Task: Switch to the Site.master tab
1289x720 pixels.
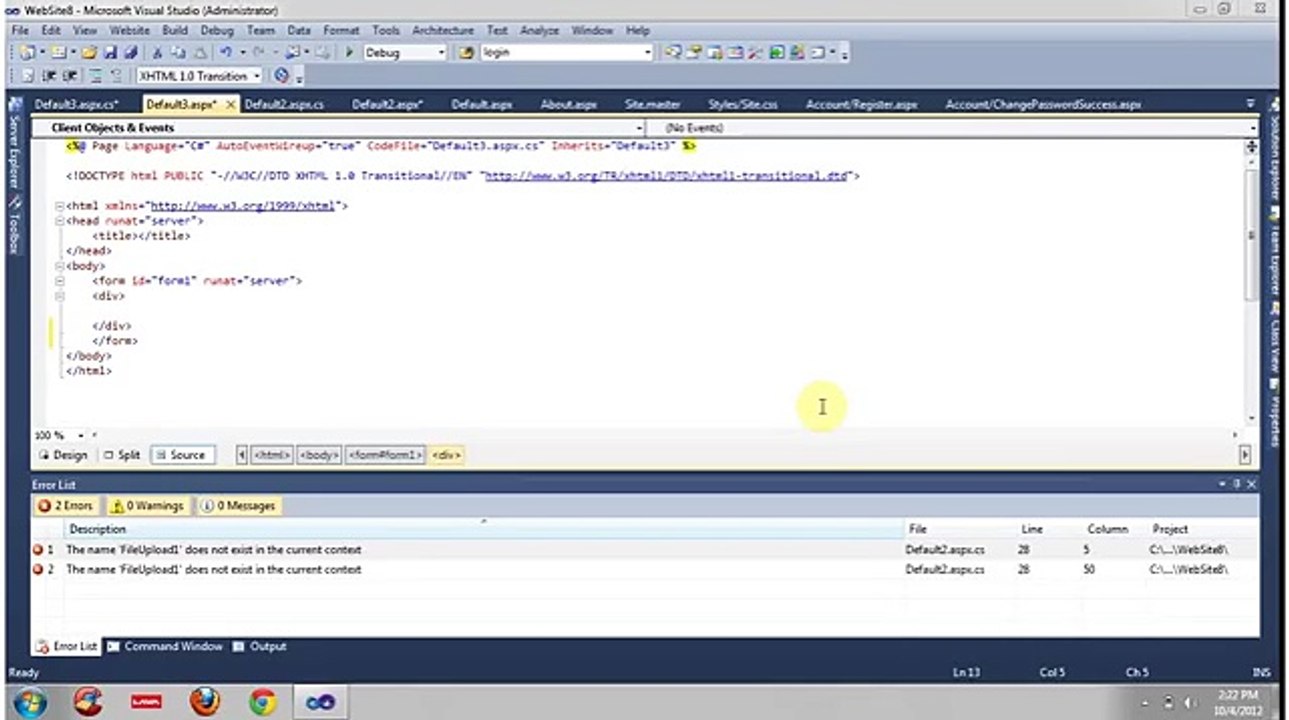Action: click(x=653, y=104)
